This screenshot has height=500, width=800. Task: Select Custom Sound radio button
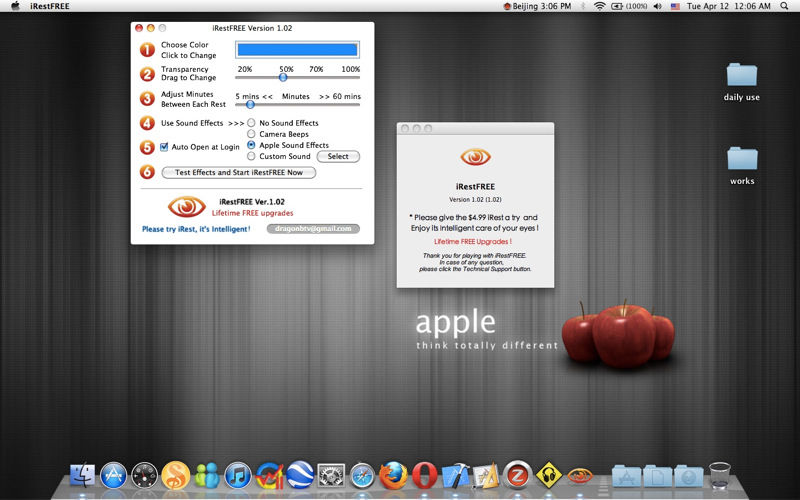coord(251,156)
